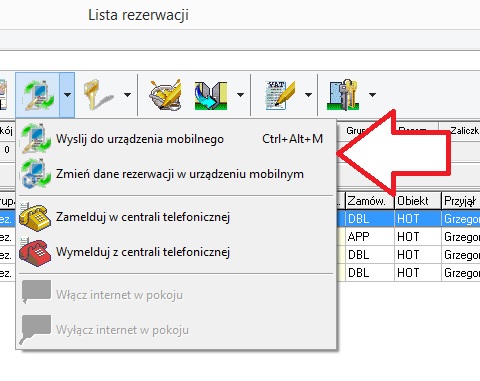The image size is (480, 381).
Task: Click the Zamów. column header
Action: point(370,201)
